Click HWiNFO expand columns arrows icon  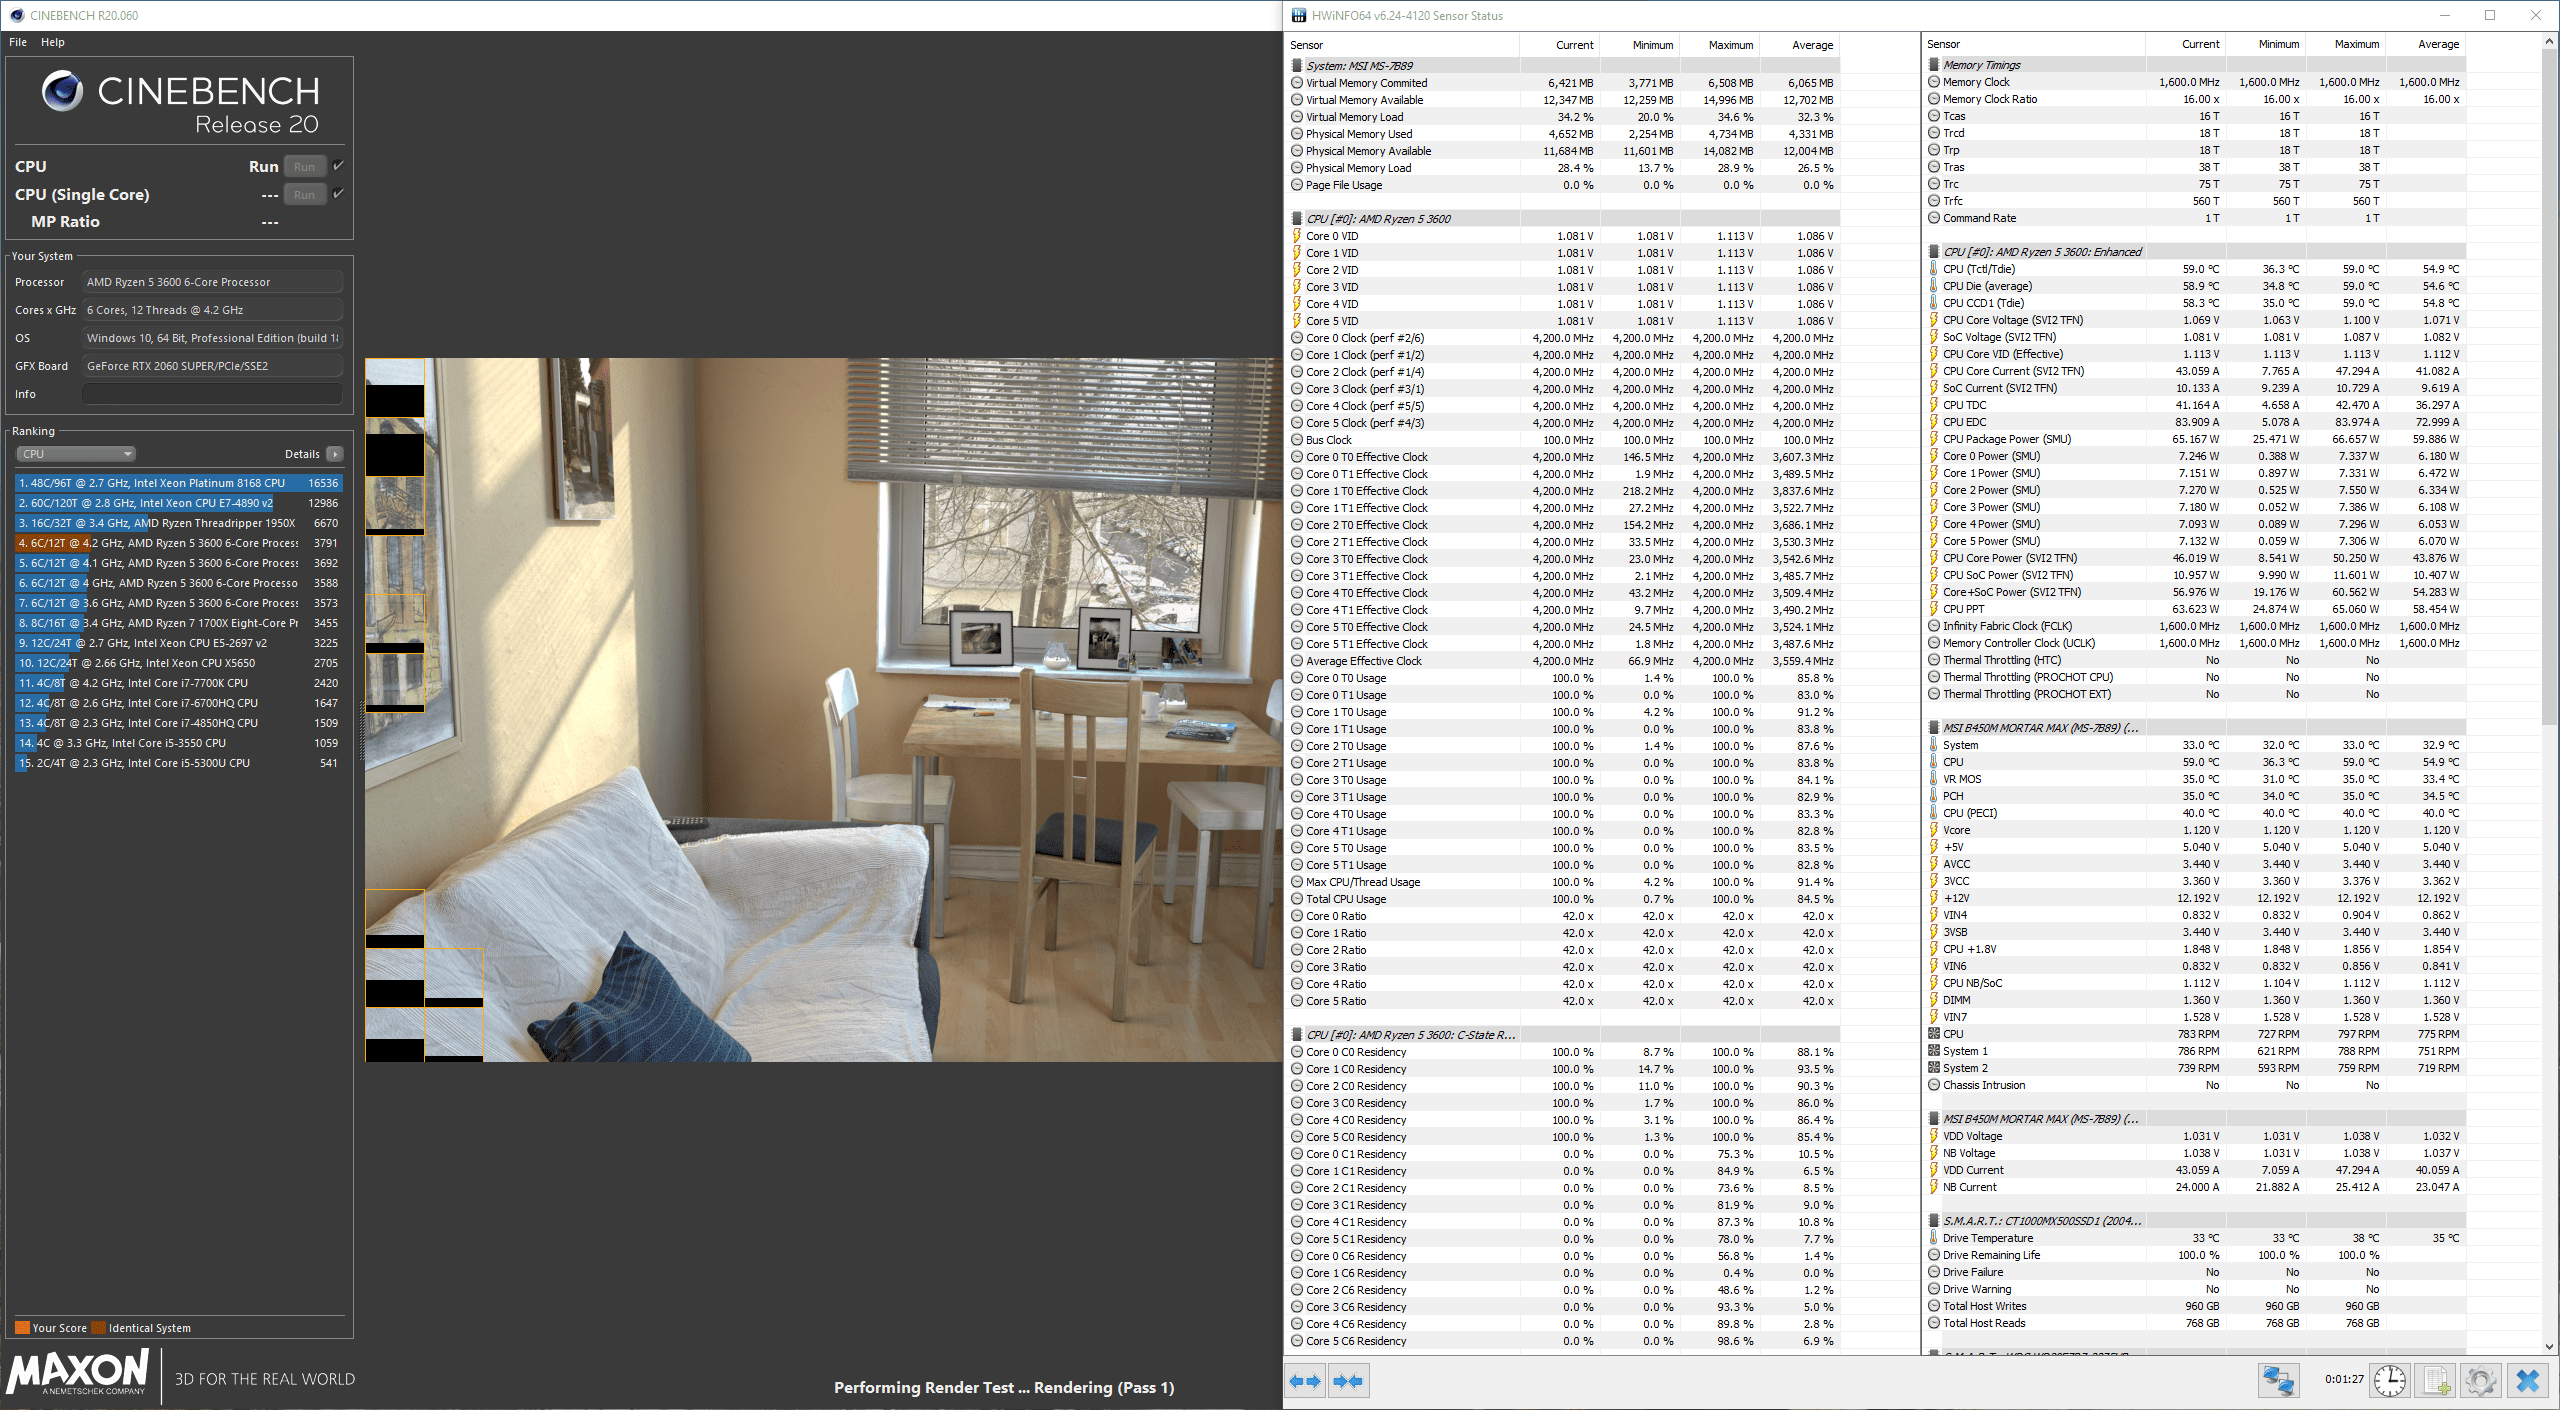tap(1305, 1381)
